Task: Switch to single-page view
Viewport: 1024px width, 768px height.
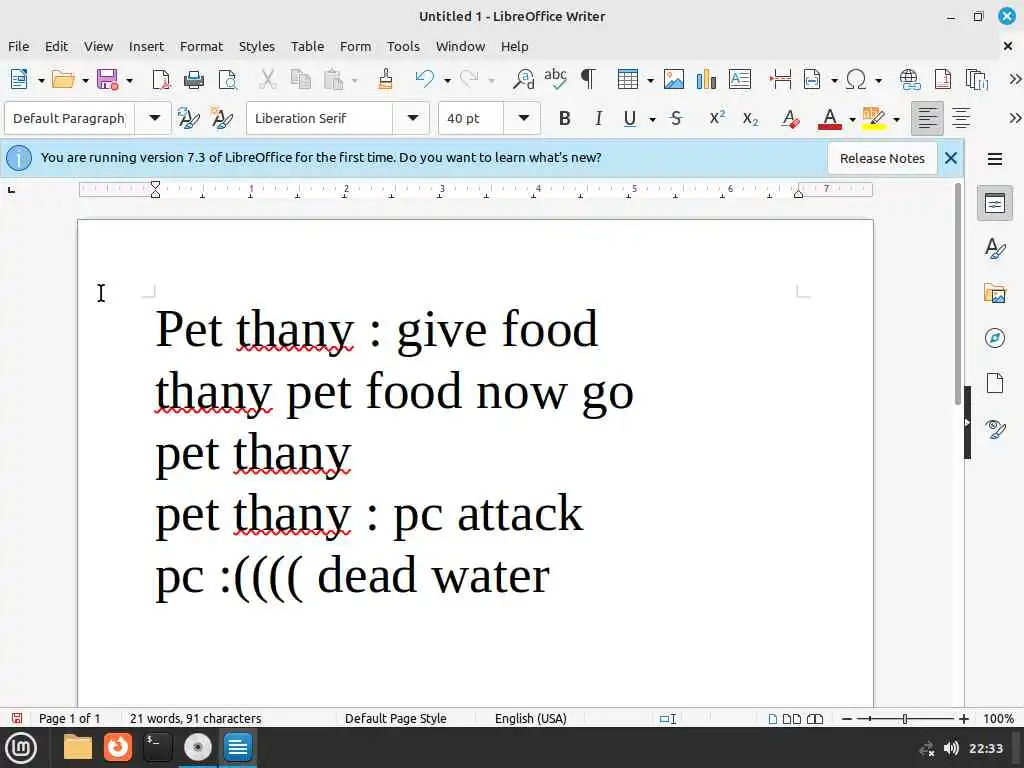Action: click(773, 719)
